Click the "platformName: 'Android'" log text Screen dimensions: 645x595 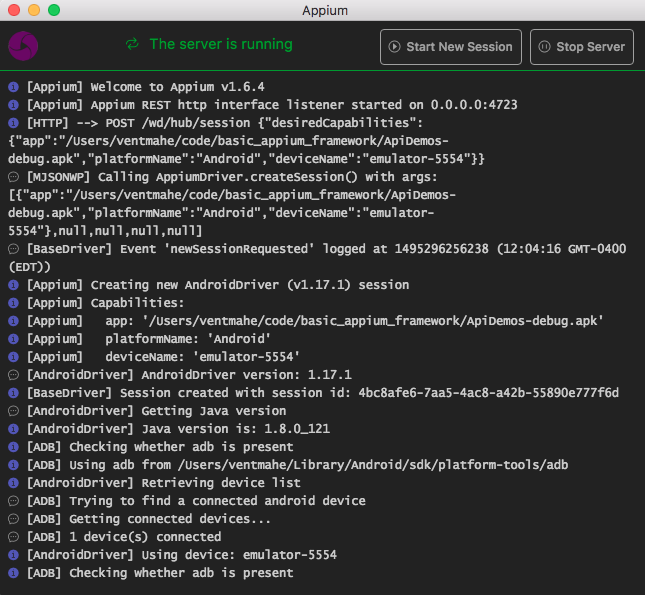coord(188,339)
